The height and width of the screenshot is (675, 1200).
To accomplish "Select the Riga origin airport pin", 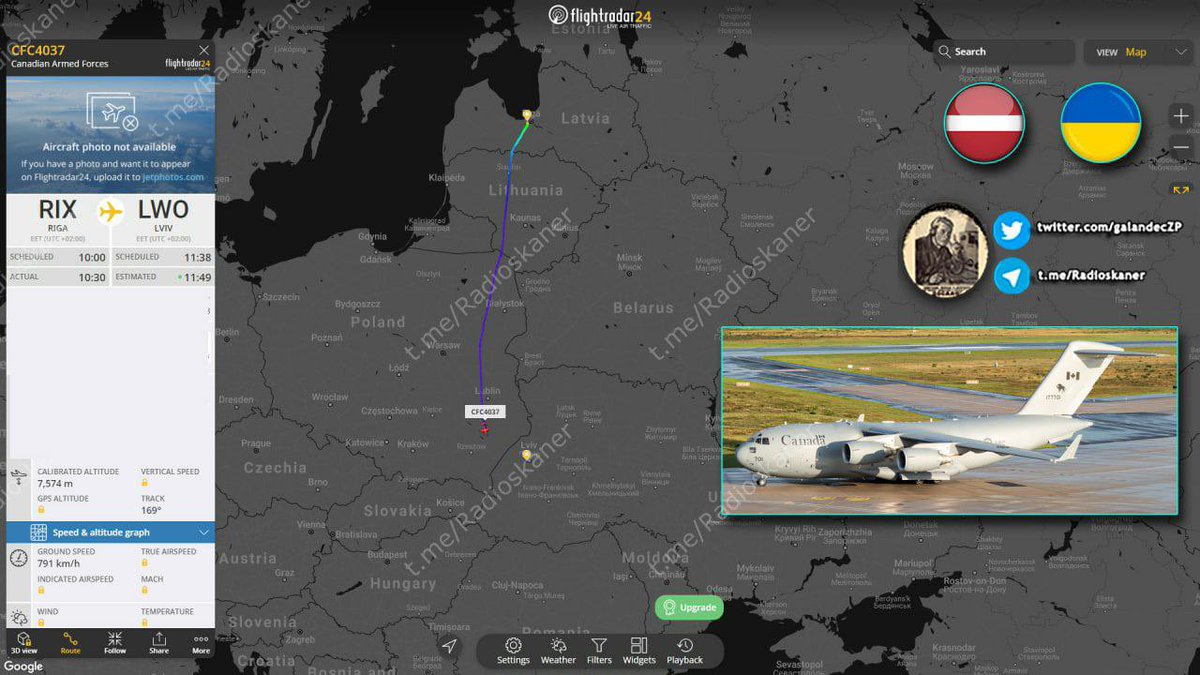I will pos(527,115).
